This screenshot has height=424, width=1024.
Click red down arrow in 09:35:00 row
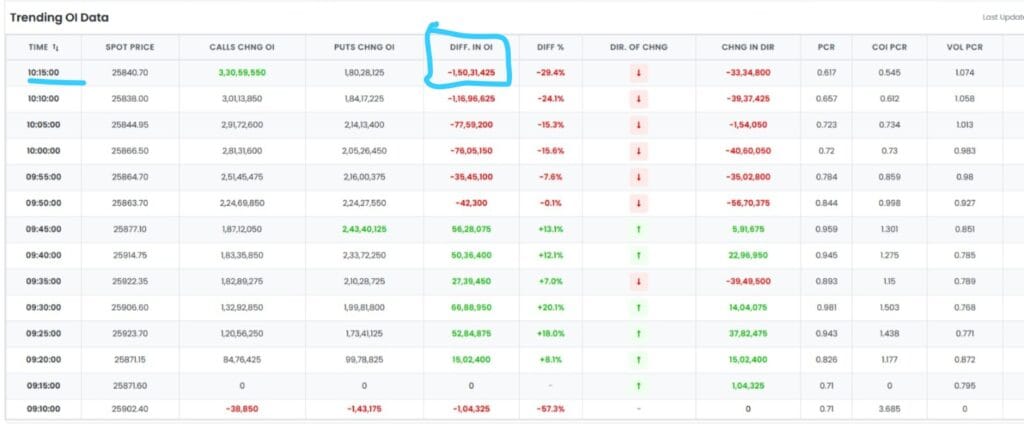tap(637, 280)
